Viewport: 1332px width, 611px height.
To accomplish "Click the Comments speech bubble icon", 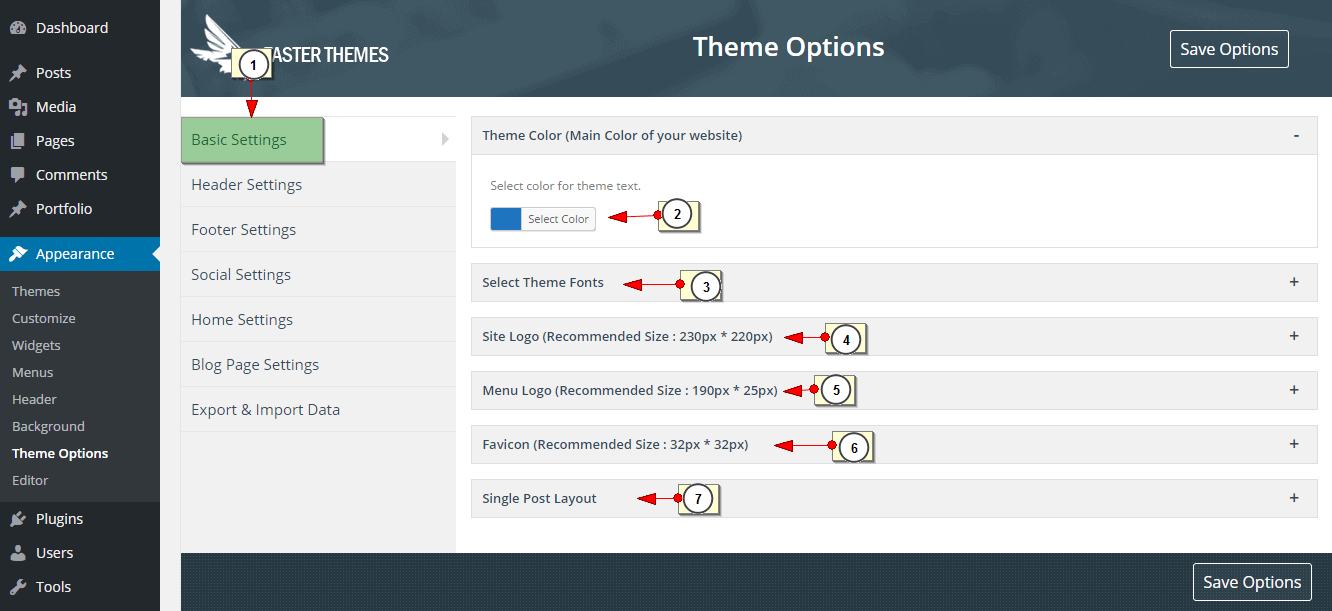I will click(x=18, y=175).
